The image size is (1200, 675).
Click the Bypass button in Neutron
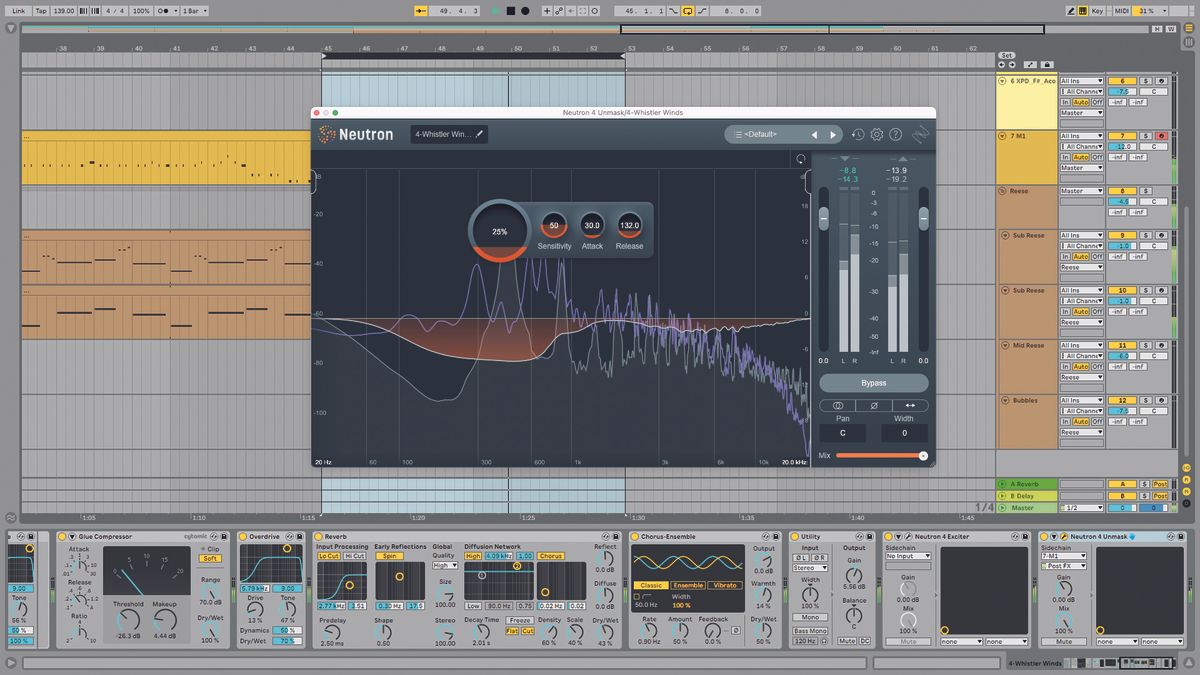(872, 383)
